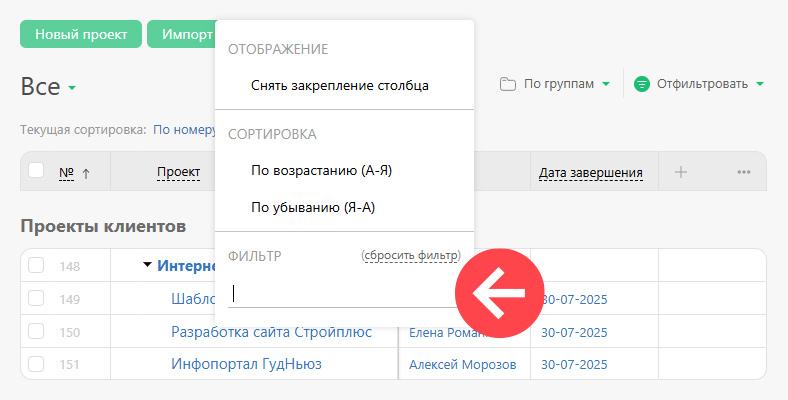
Task: Choose По возрастанию (А-Я) sorting
Action: click(x=322, y=170)
